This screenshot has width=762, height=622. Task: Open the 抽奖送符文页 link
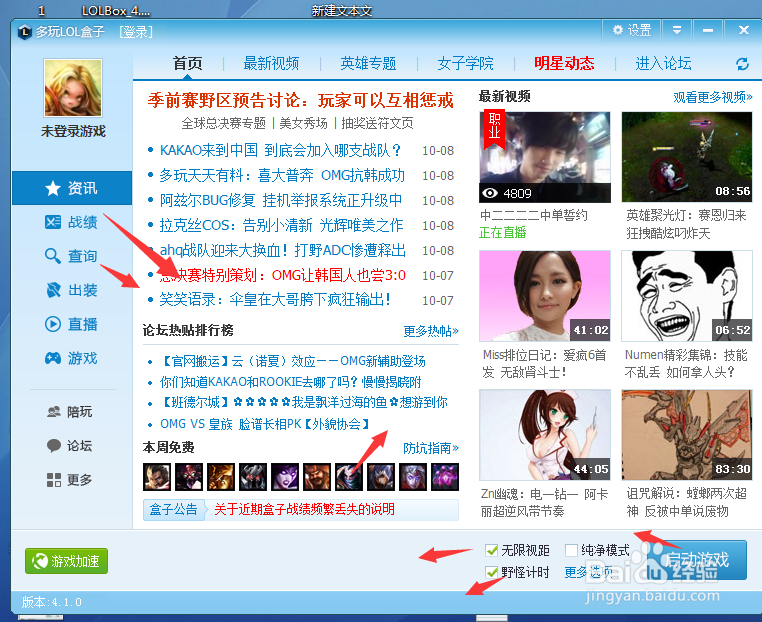(x=377, y=123)
